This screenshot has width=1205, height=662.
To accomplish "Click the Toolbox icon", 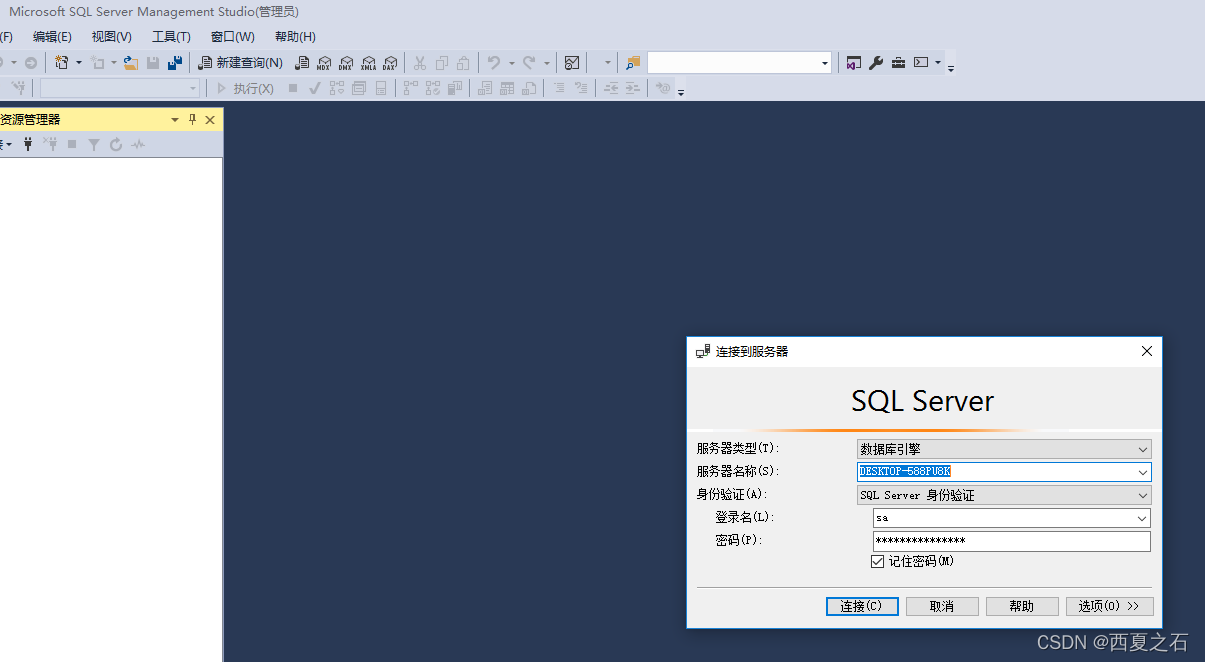I will [x=898, y=62].
